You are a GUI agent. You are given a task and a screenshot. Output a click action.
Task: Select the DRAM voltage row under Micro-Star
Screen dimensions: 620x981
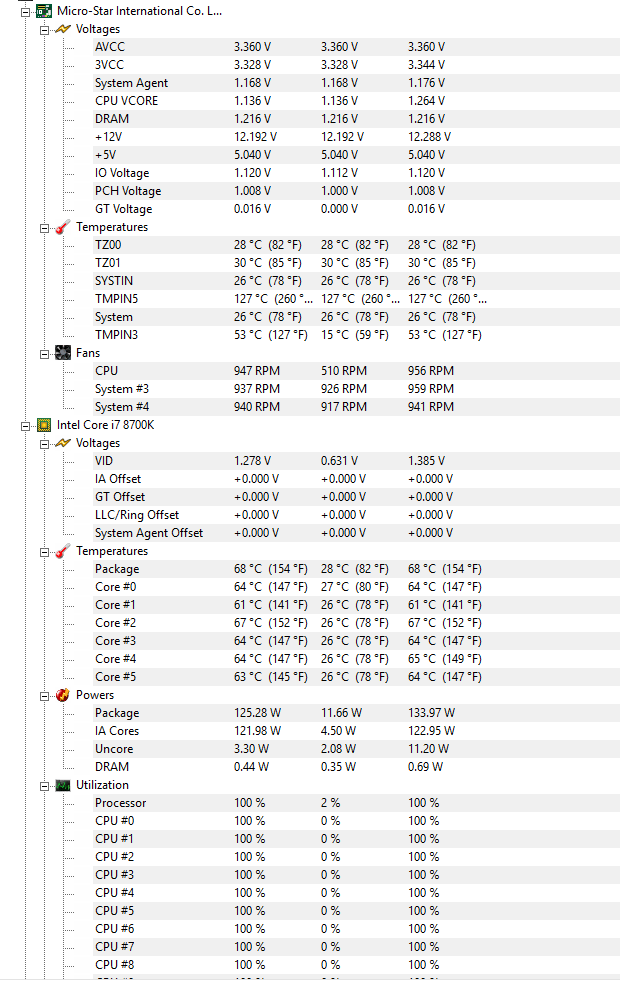(x=357, y=119)
